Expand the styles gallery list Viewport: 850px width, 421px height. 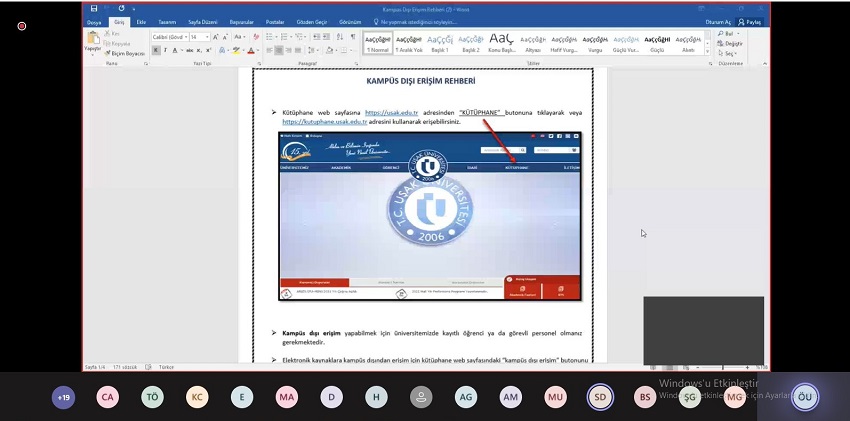click(707, 51)
